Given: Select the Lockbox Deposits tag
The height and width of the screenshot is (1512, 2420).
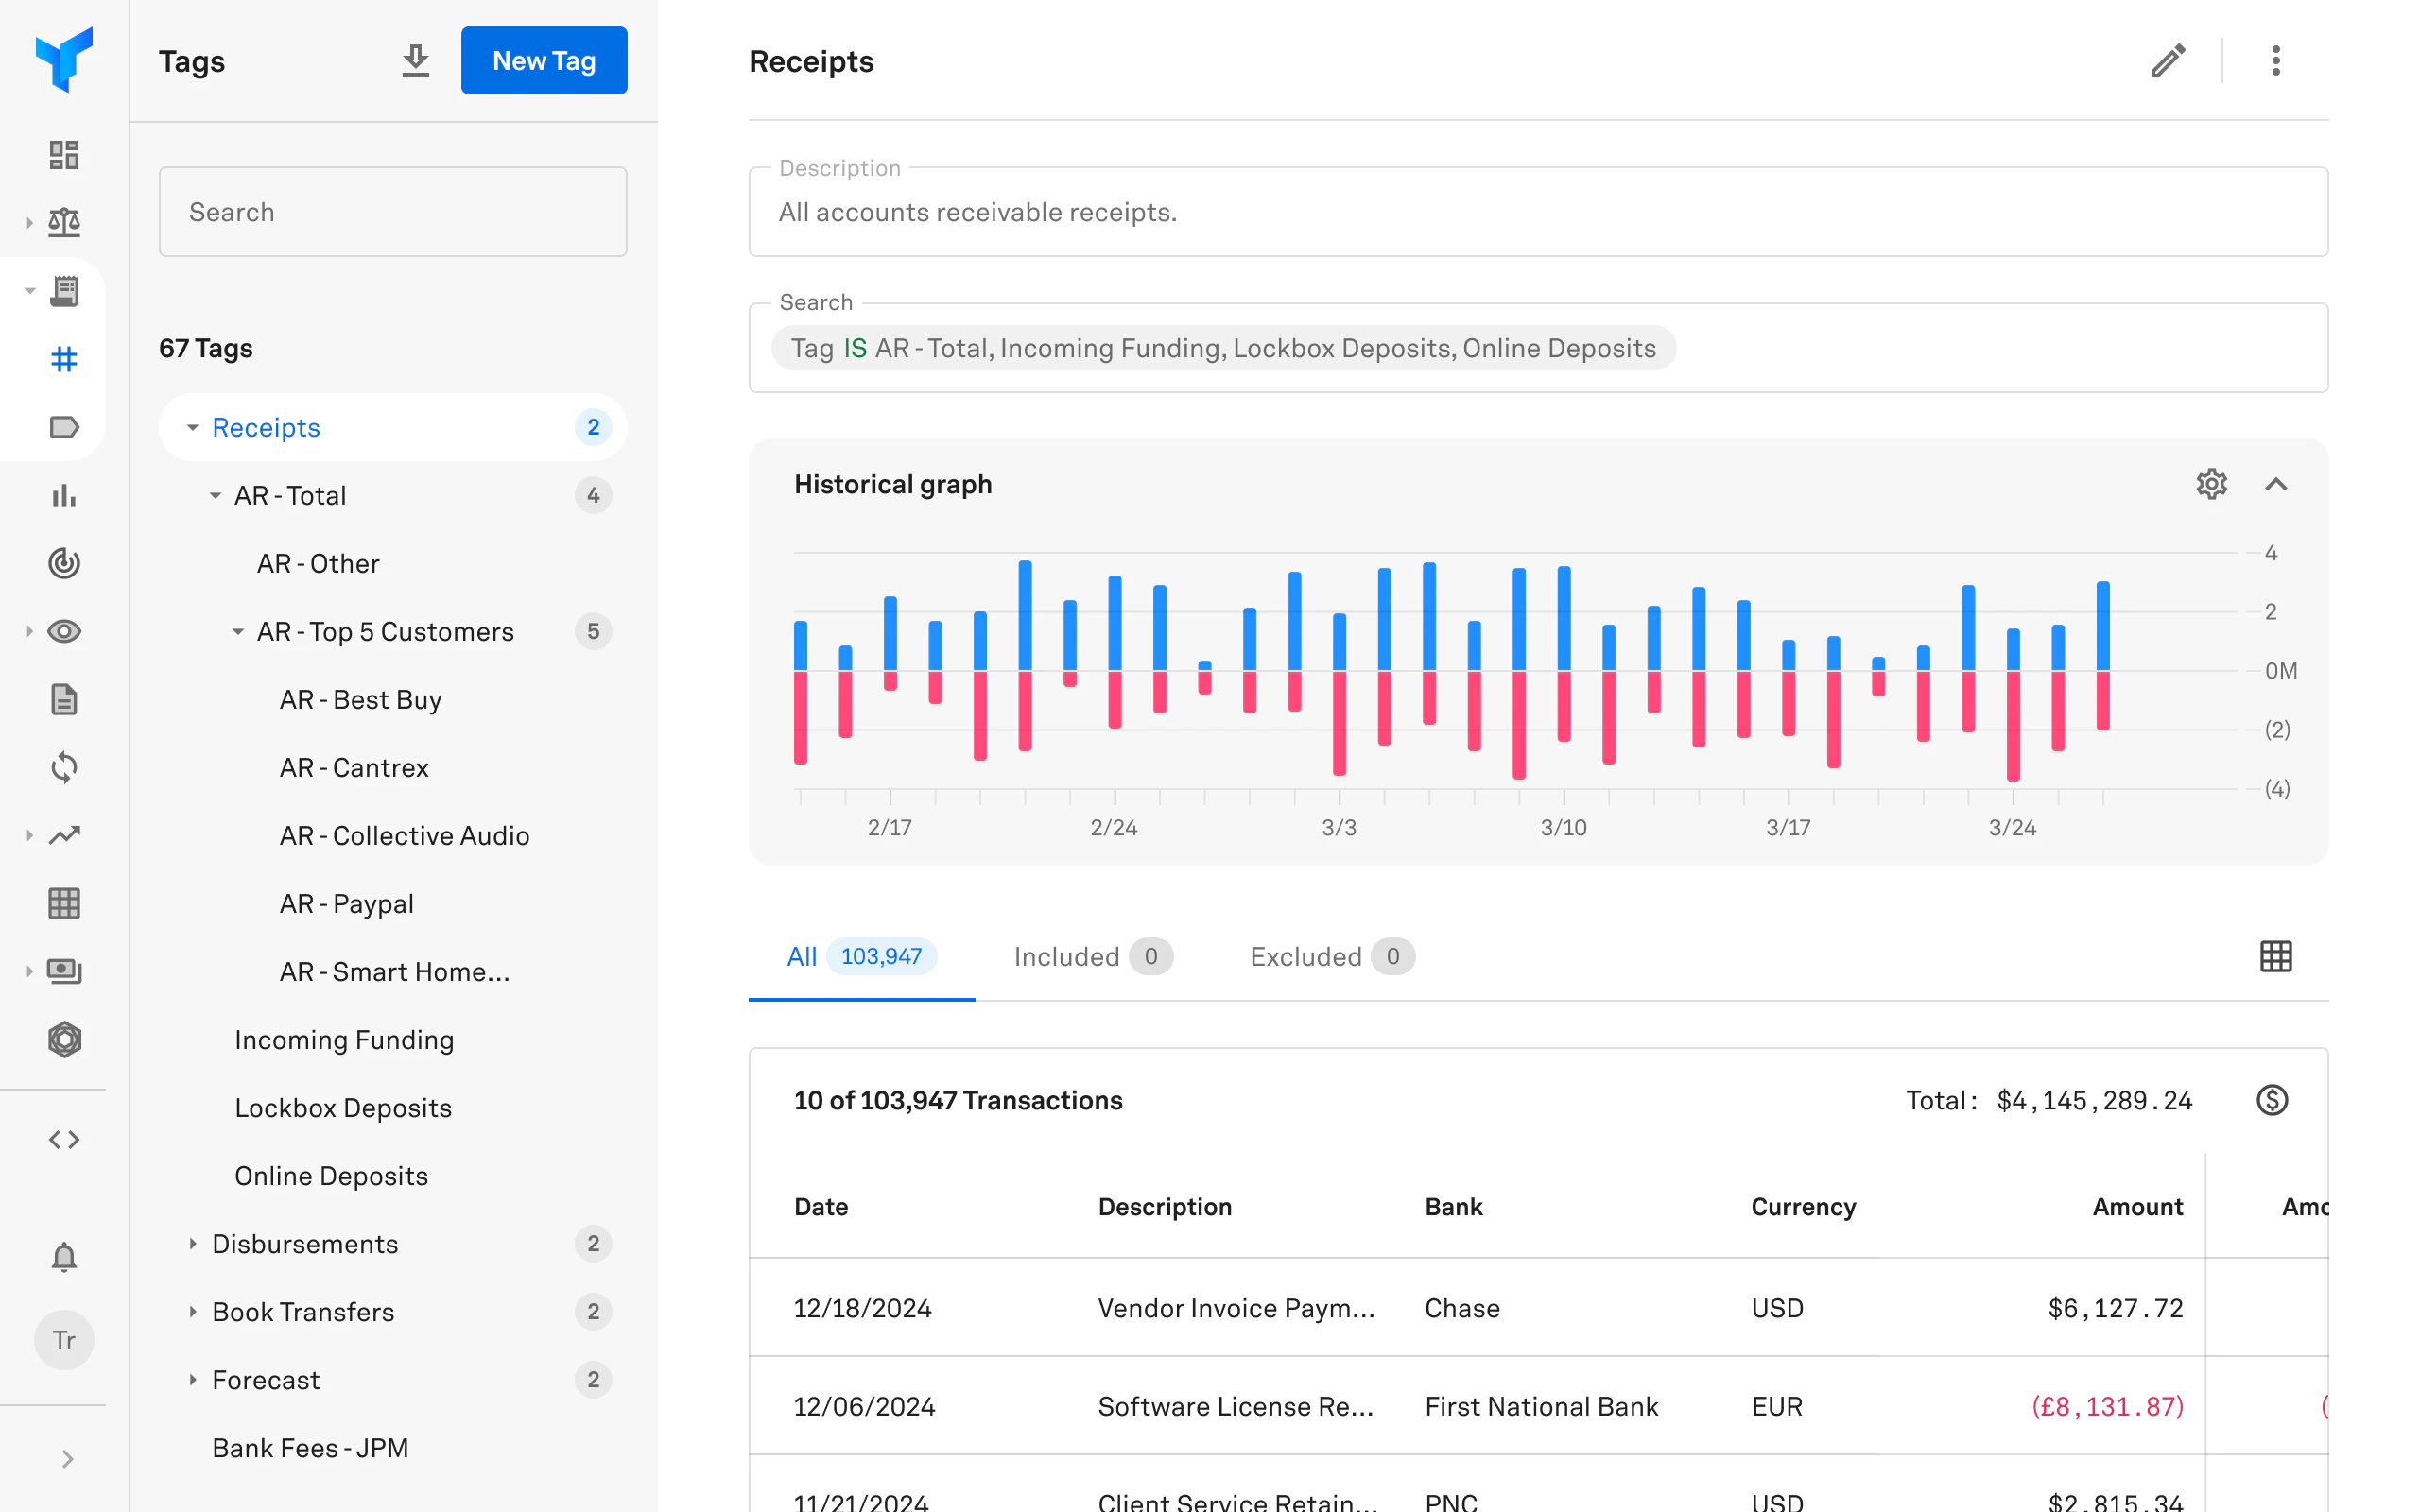Looking at the screenshot, I should coord(343,1107).
